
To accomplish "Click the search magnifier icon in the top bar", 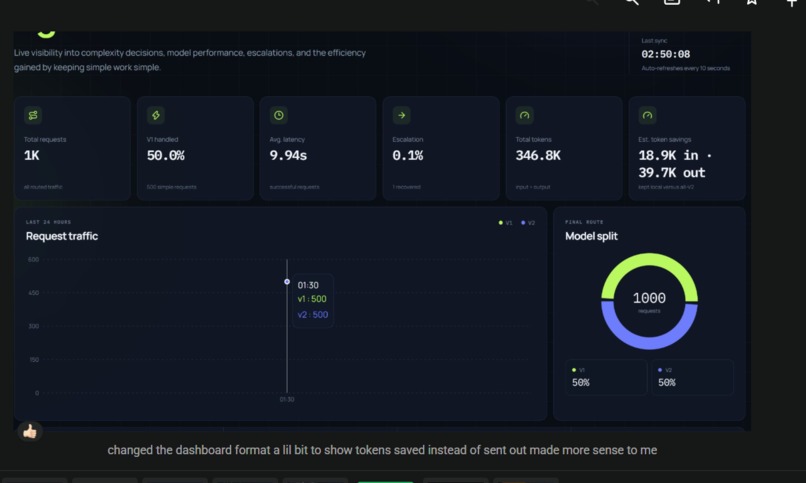I will 632,3.
